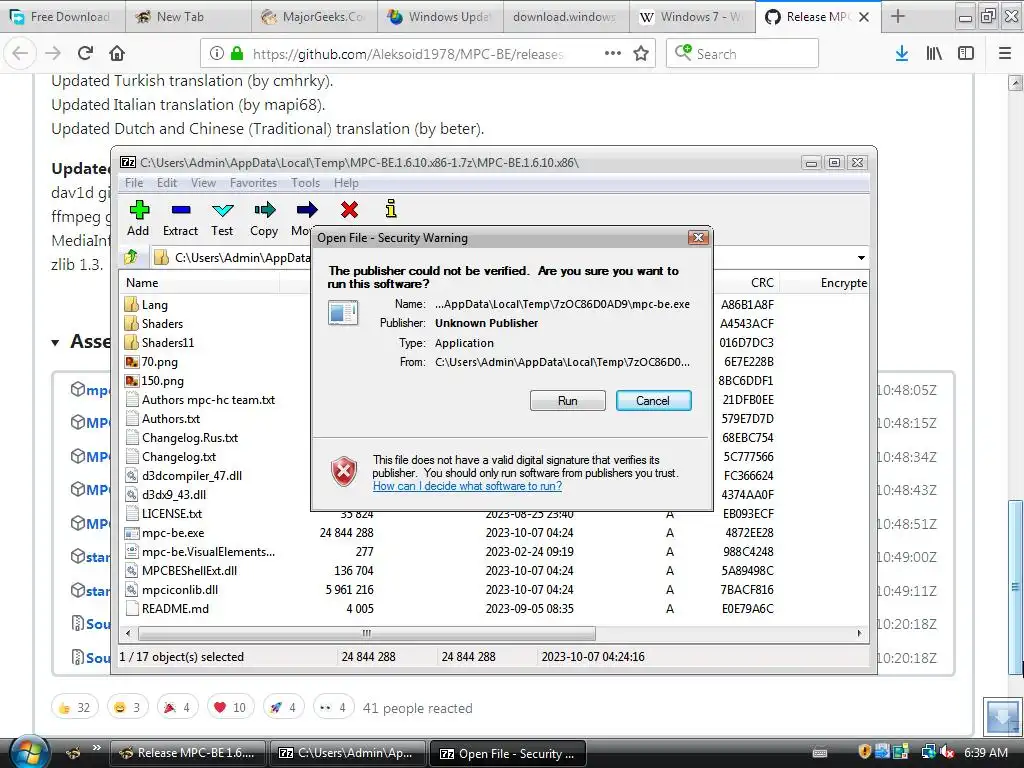Switch to the MajorGeeks tab
The height and width of the screenshot is (768, 1024).
pyautogui.click(x=314, y=17)
